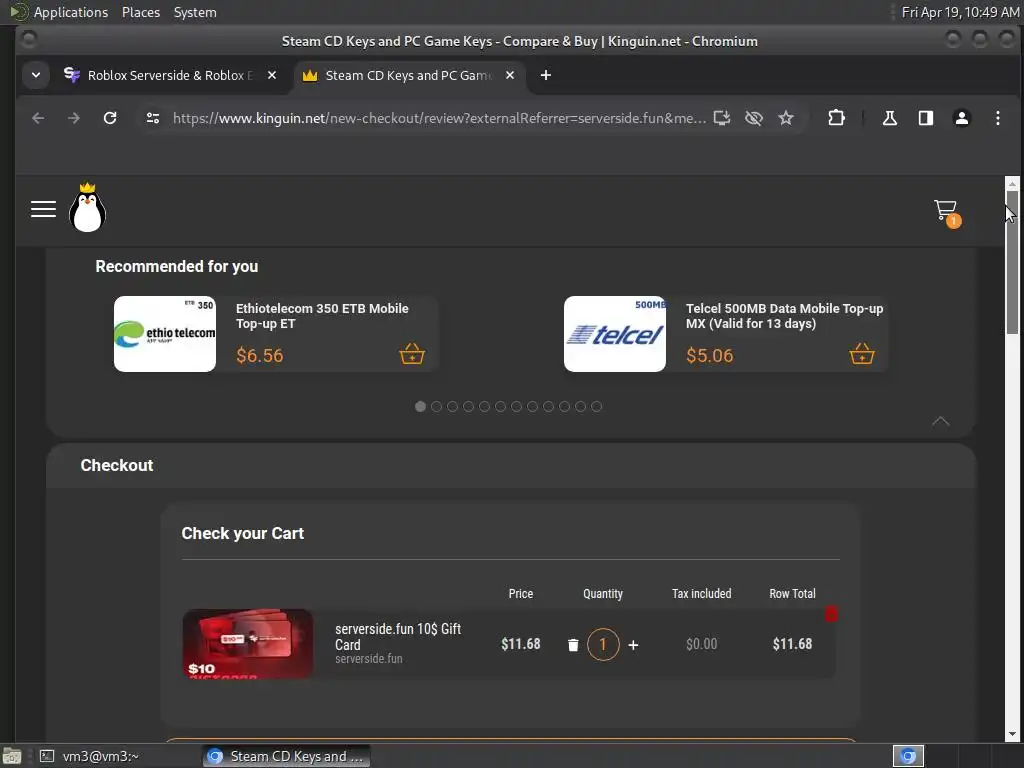Click the $6.56 Ethiotelecom price

259,356
